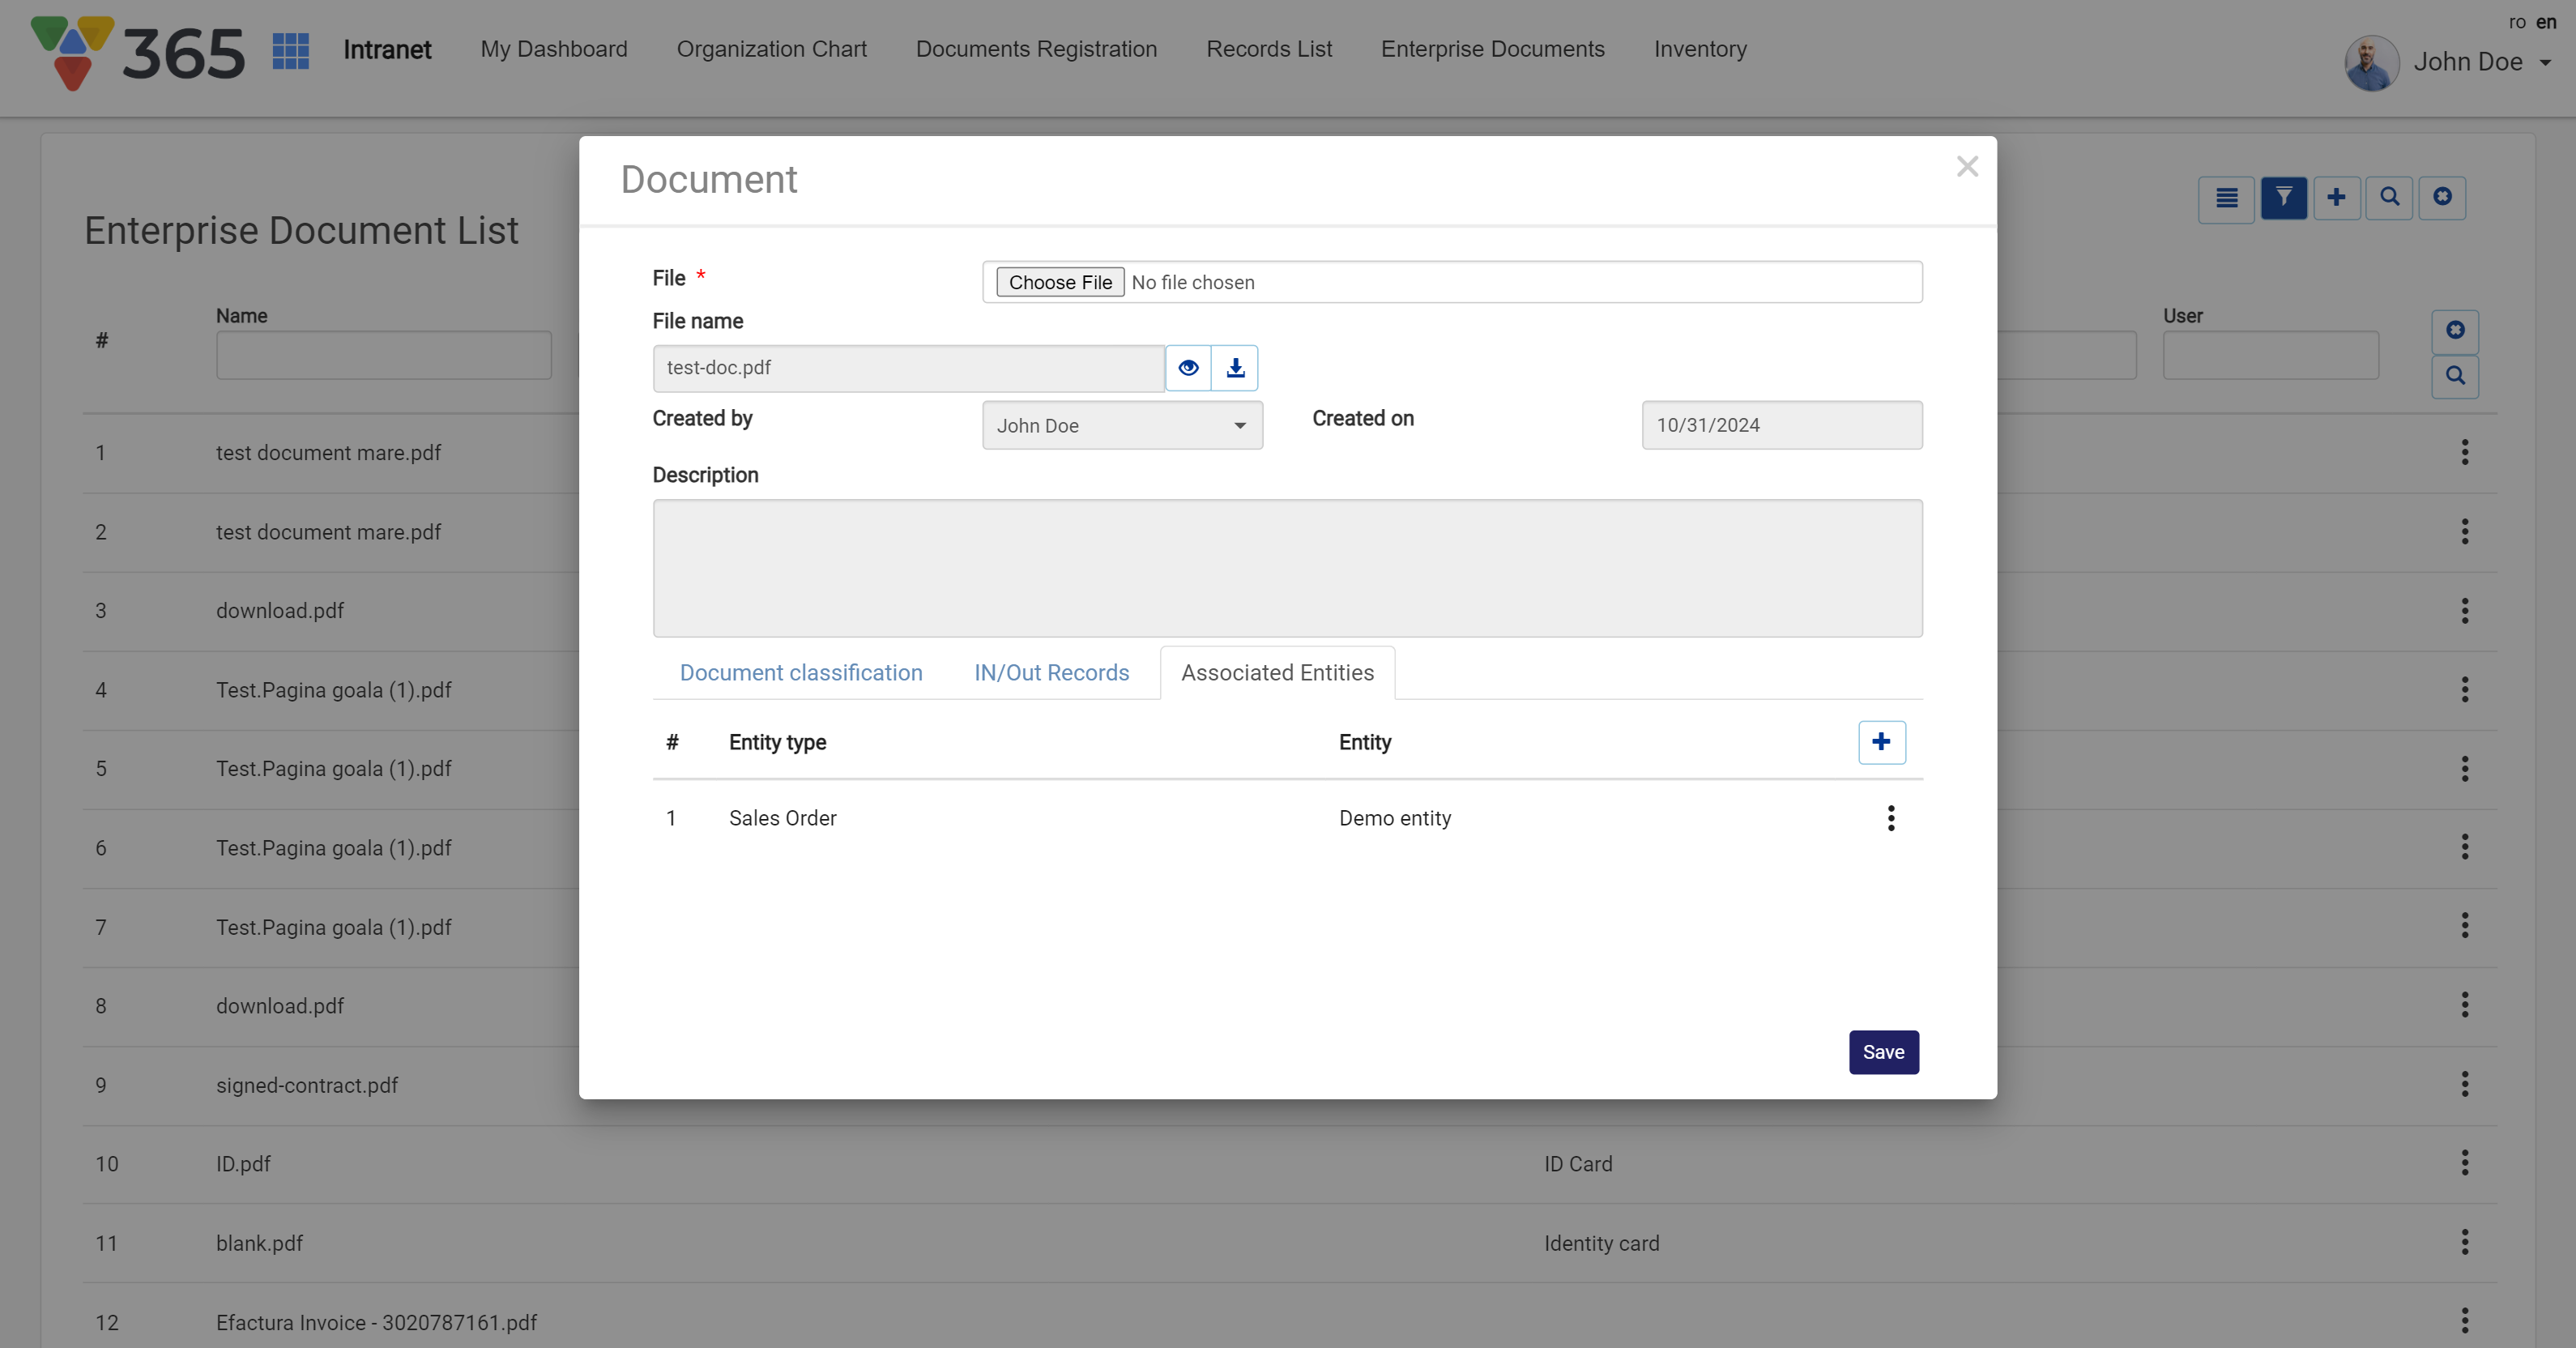Click the list view icon in the toolbar

coord(2226,197)
